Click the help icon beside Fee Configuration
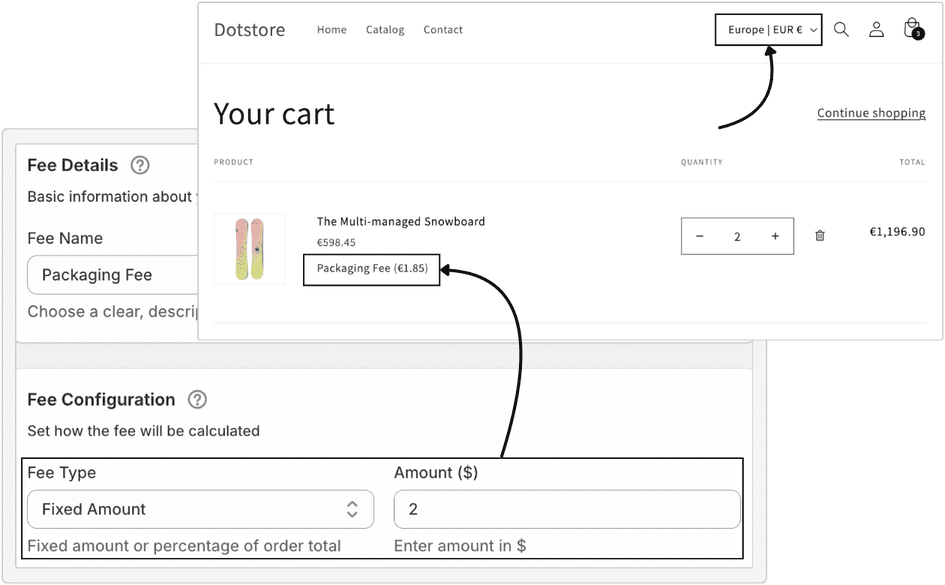945x585 pixels. pyautogui.click(x=197, y=400)
